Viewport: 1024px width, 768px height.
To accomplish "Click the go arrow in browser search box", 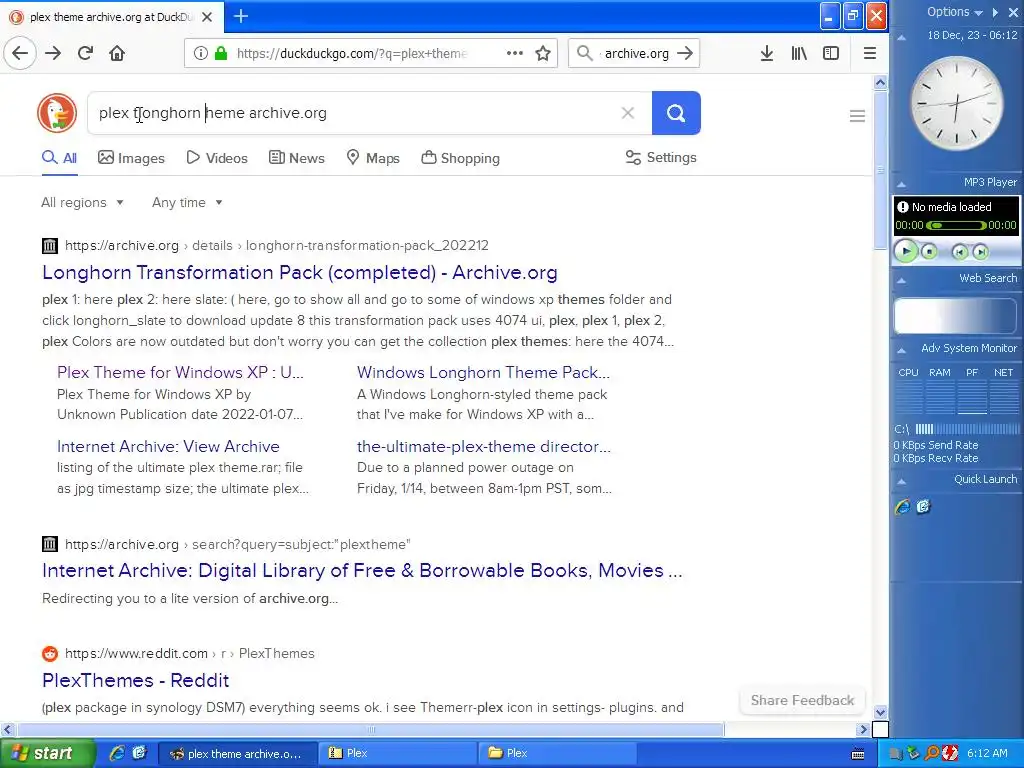I will coord(684,53).
